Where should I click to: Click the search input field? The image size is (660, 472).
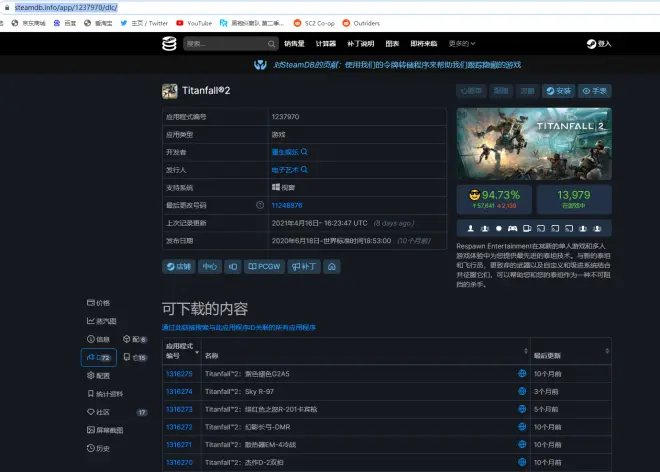pos(229,44)
